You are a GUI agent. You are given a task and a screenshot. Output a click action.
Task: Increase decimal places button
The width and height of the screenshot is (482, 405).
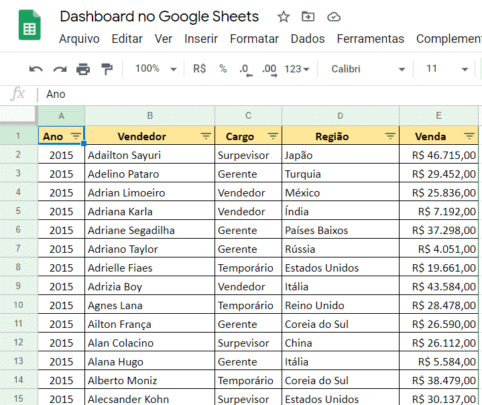(269, 70)
